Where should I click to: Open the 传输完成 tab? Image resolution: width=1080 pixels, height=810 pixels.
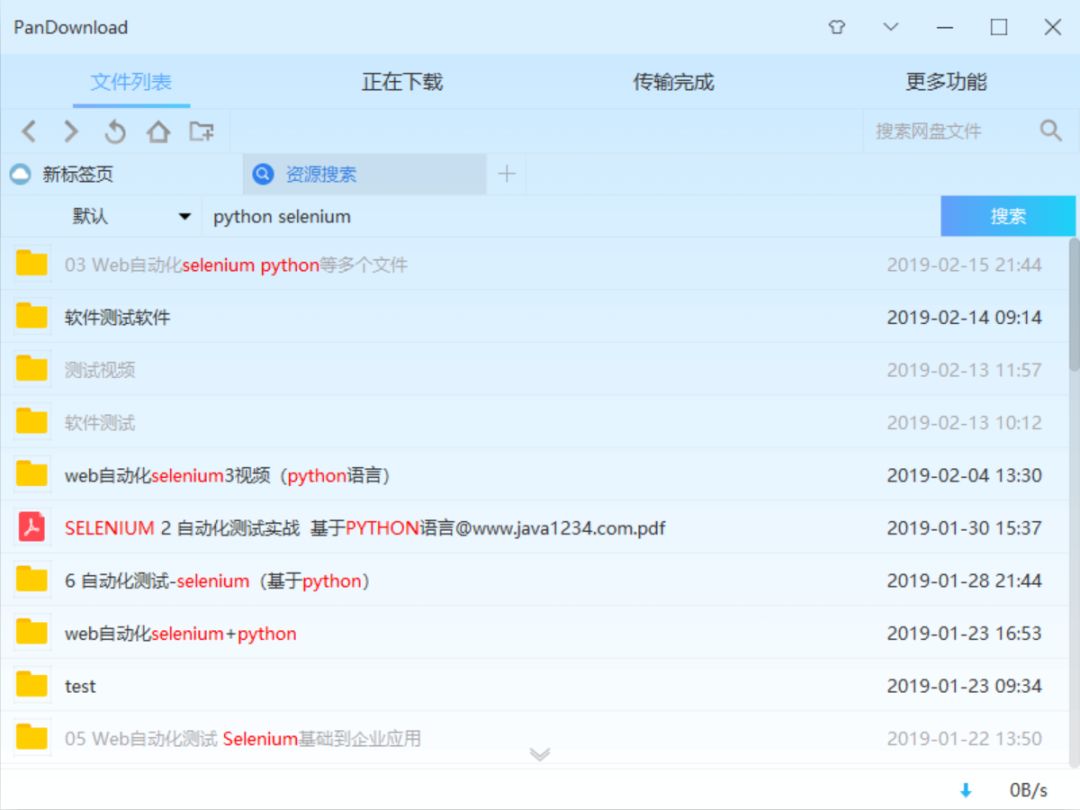pos(674,82)
